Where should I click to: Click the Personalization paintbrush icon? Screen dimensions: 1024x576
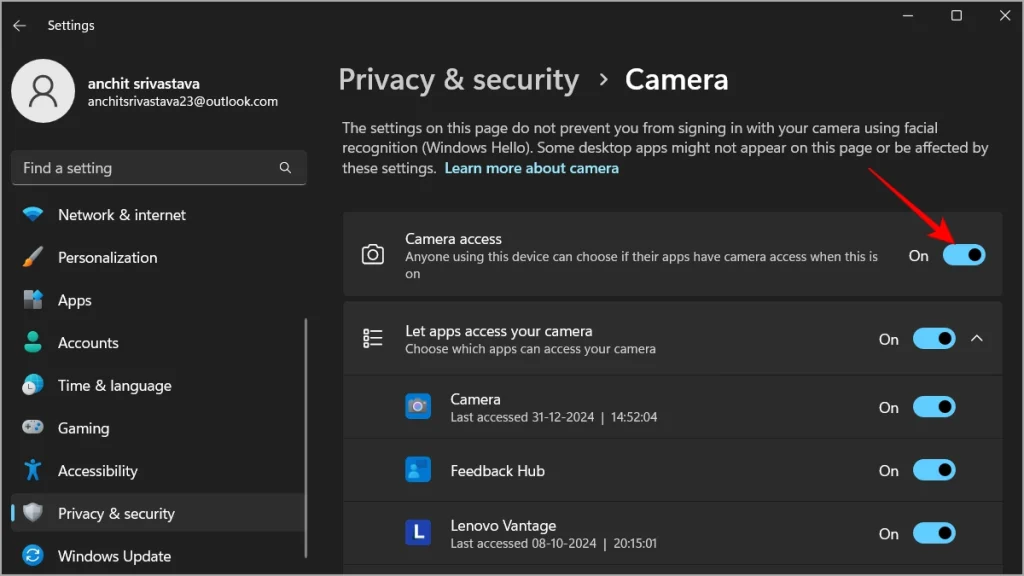click(x=33, y=257)
